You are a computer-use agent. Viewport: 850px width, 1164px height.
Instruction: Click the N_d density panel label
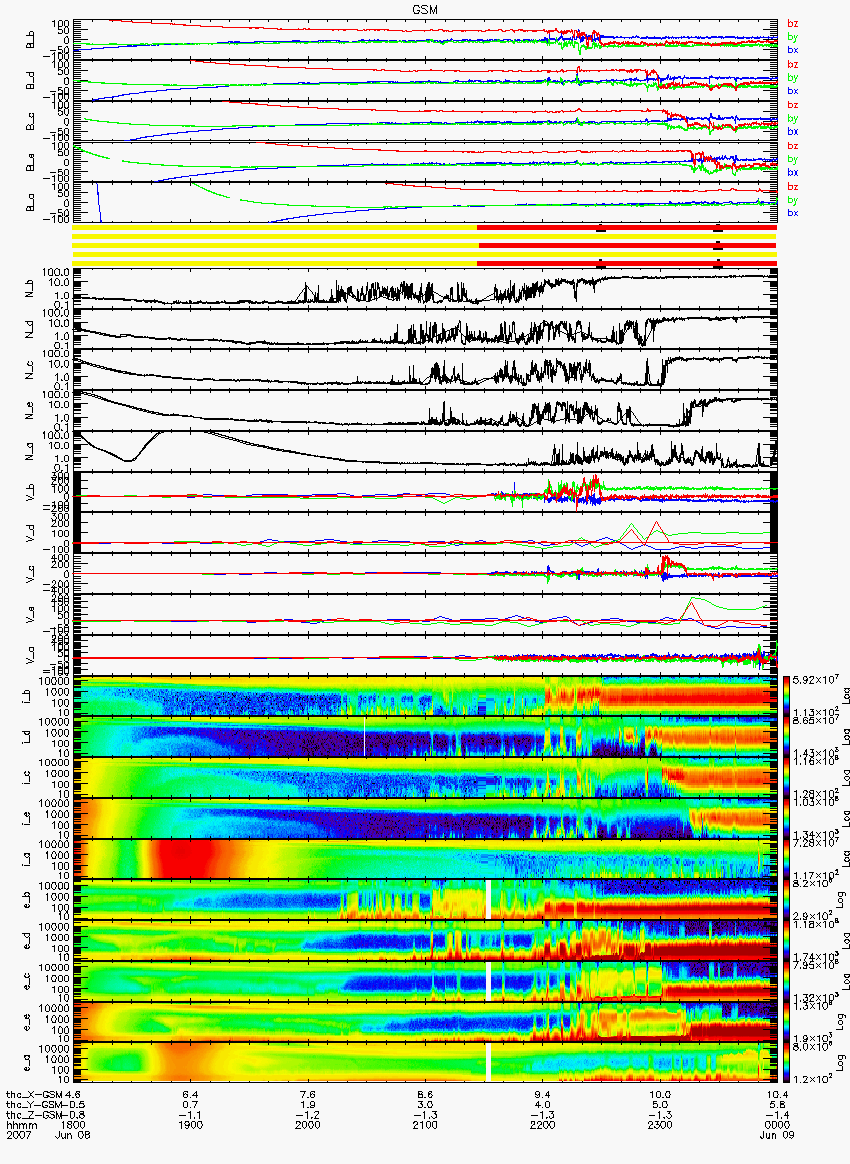click(x=30, y=329)
